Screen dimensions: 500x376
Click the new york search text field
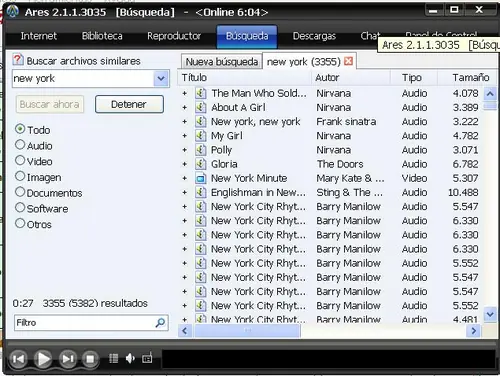pyautogui.click(x=83, y=79)
